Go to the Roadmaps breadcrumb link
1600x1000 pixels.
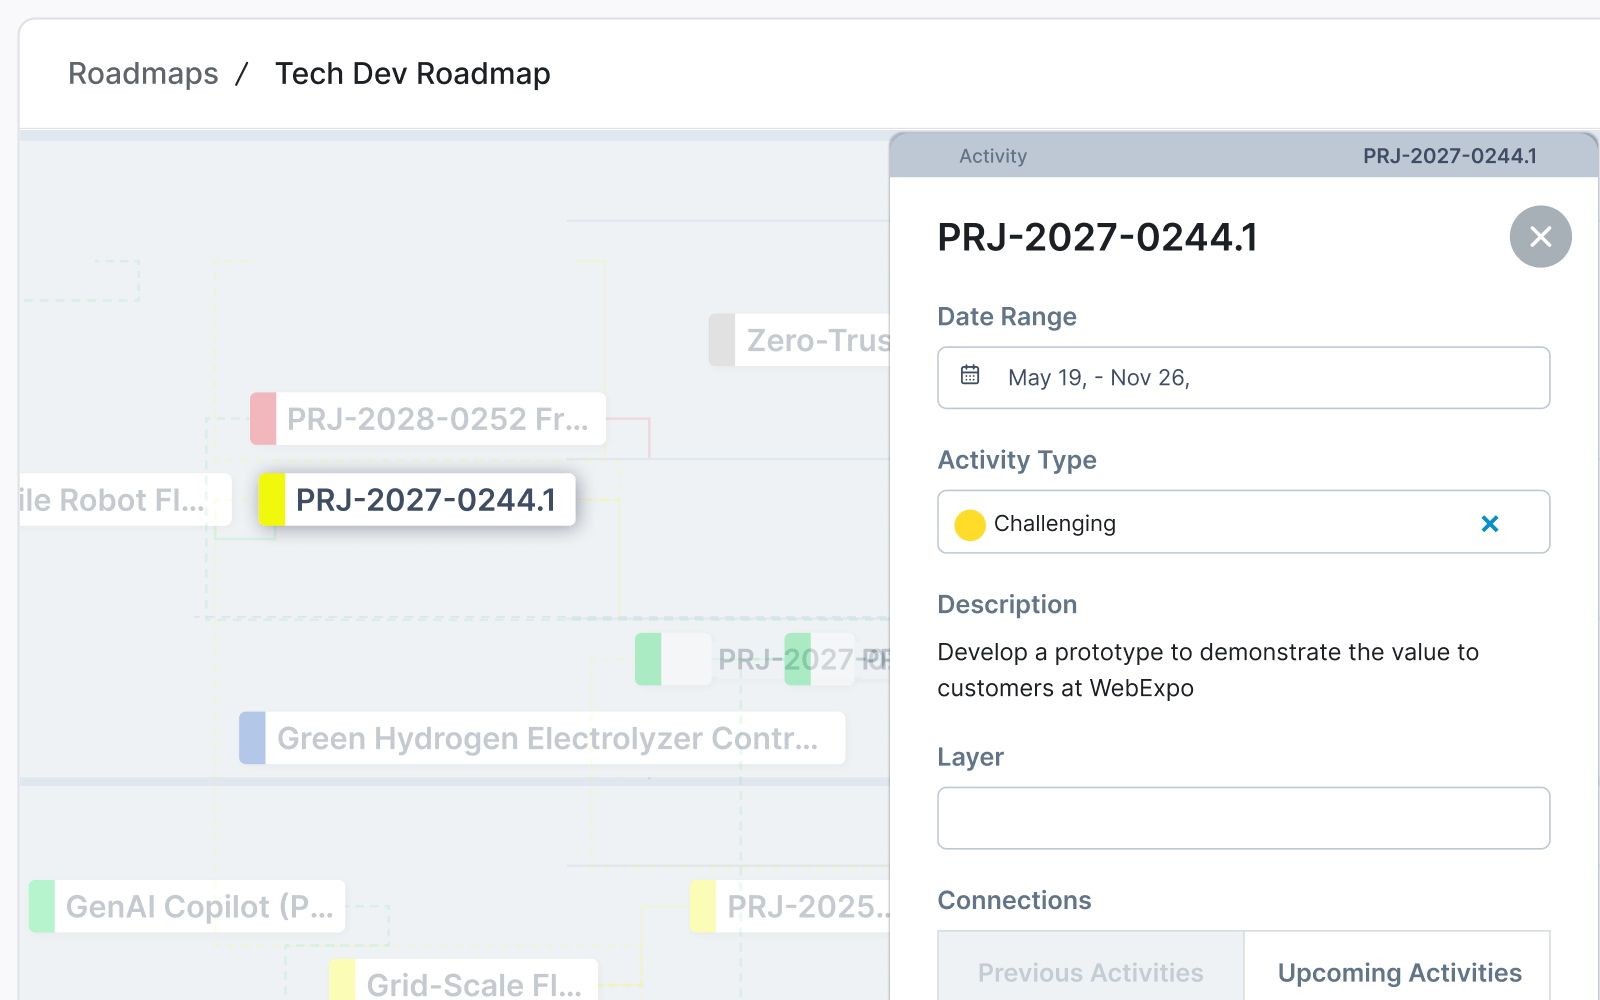point(143,74)
